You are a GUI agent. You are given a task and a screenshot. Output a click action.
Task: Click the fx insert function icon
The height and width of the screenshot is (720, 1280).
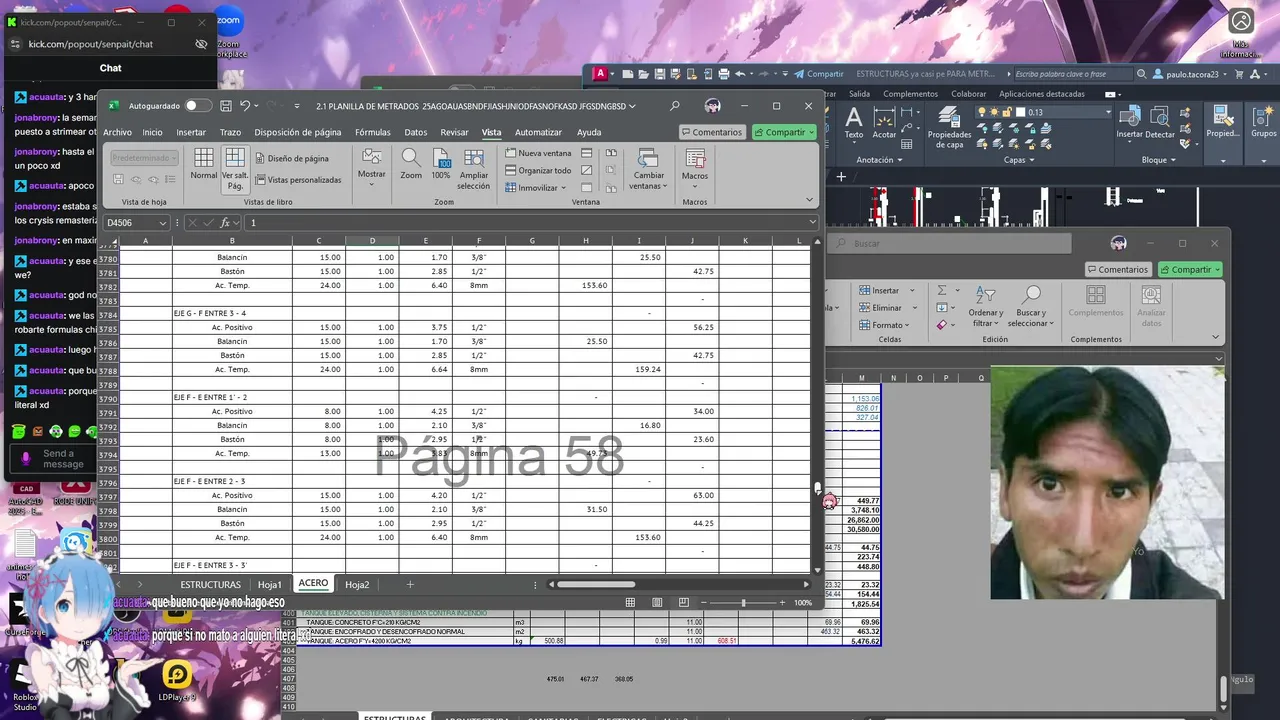tap(225, 222)
